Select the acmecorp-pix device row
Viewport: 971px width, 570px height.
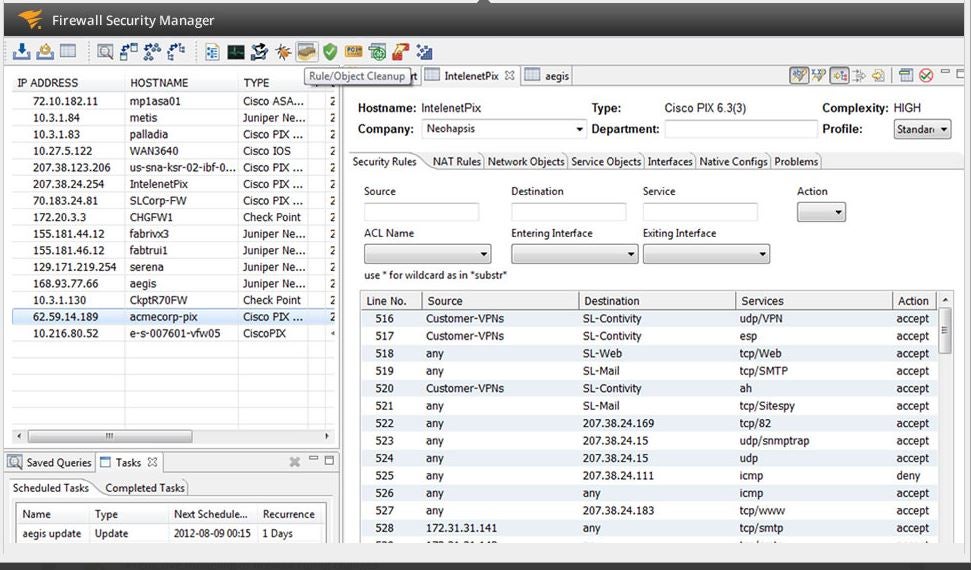click(173, 317)
